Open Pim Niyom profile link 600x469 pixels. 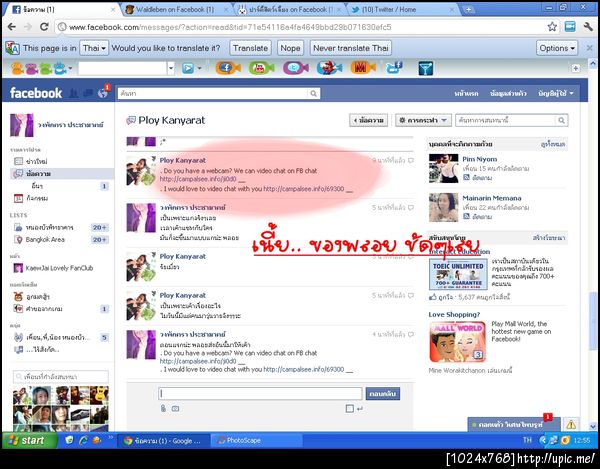[479, 159]
